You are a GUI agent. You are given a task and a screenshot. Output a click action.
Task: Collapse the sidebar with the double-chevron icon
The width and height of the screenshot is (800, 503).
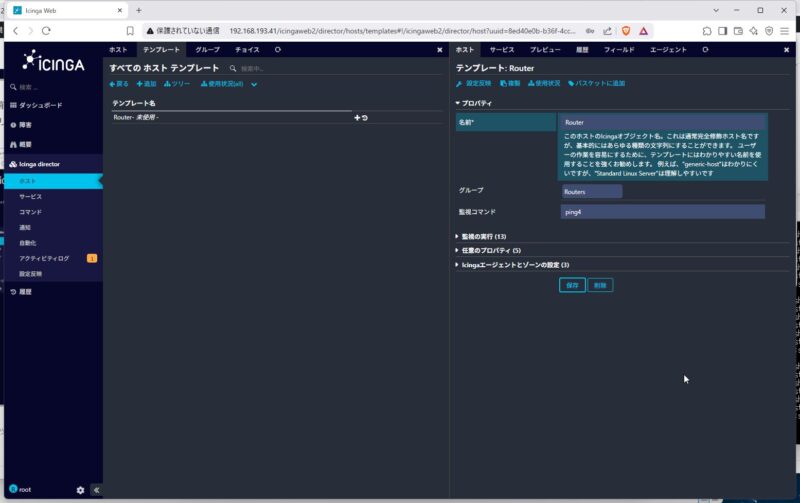(x=96, y=490)
